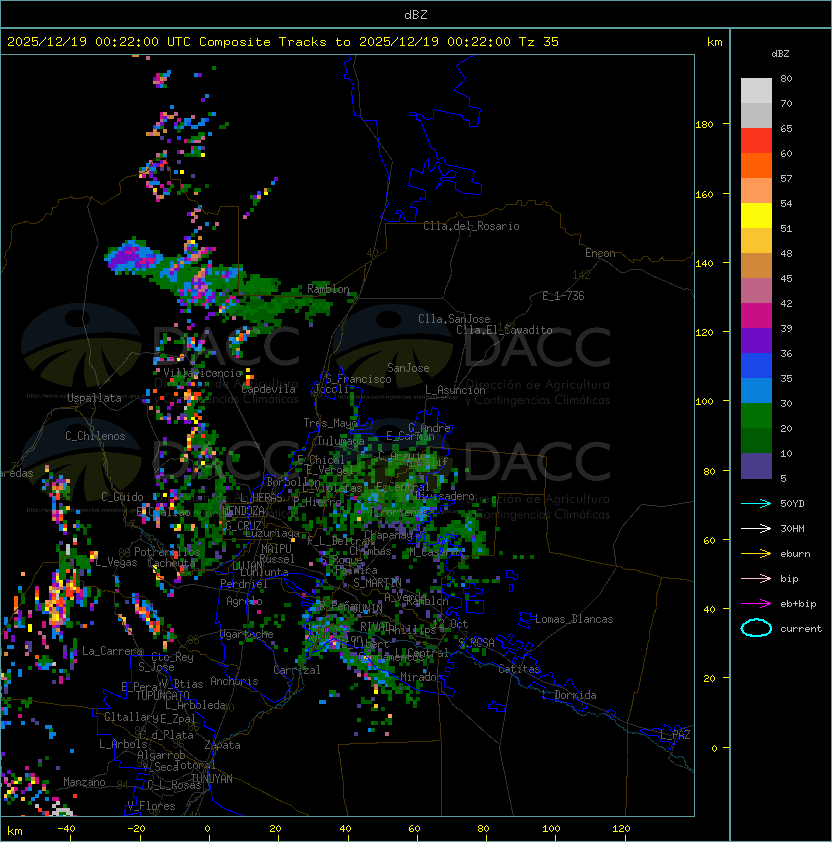Click the 'E_1-736' map label
Viewport: 832px width, 842px height.
pos(563,296)
